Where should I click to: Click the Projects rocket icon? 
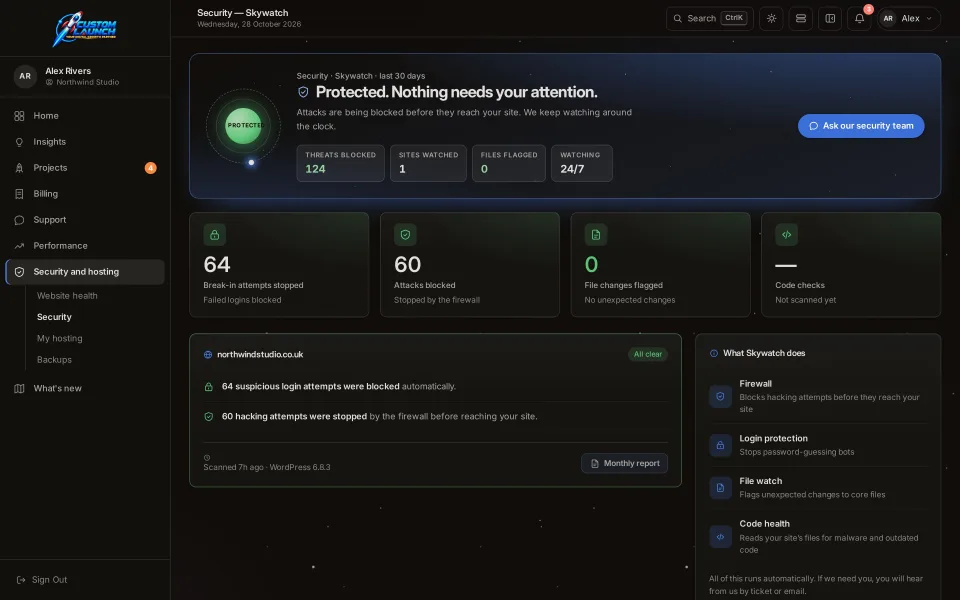tap(19, 168)
